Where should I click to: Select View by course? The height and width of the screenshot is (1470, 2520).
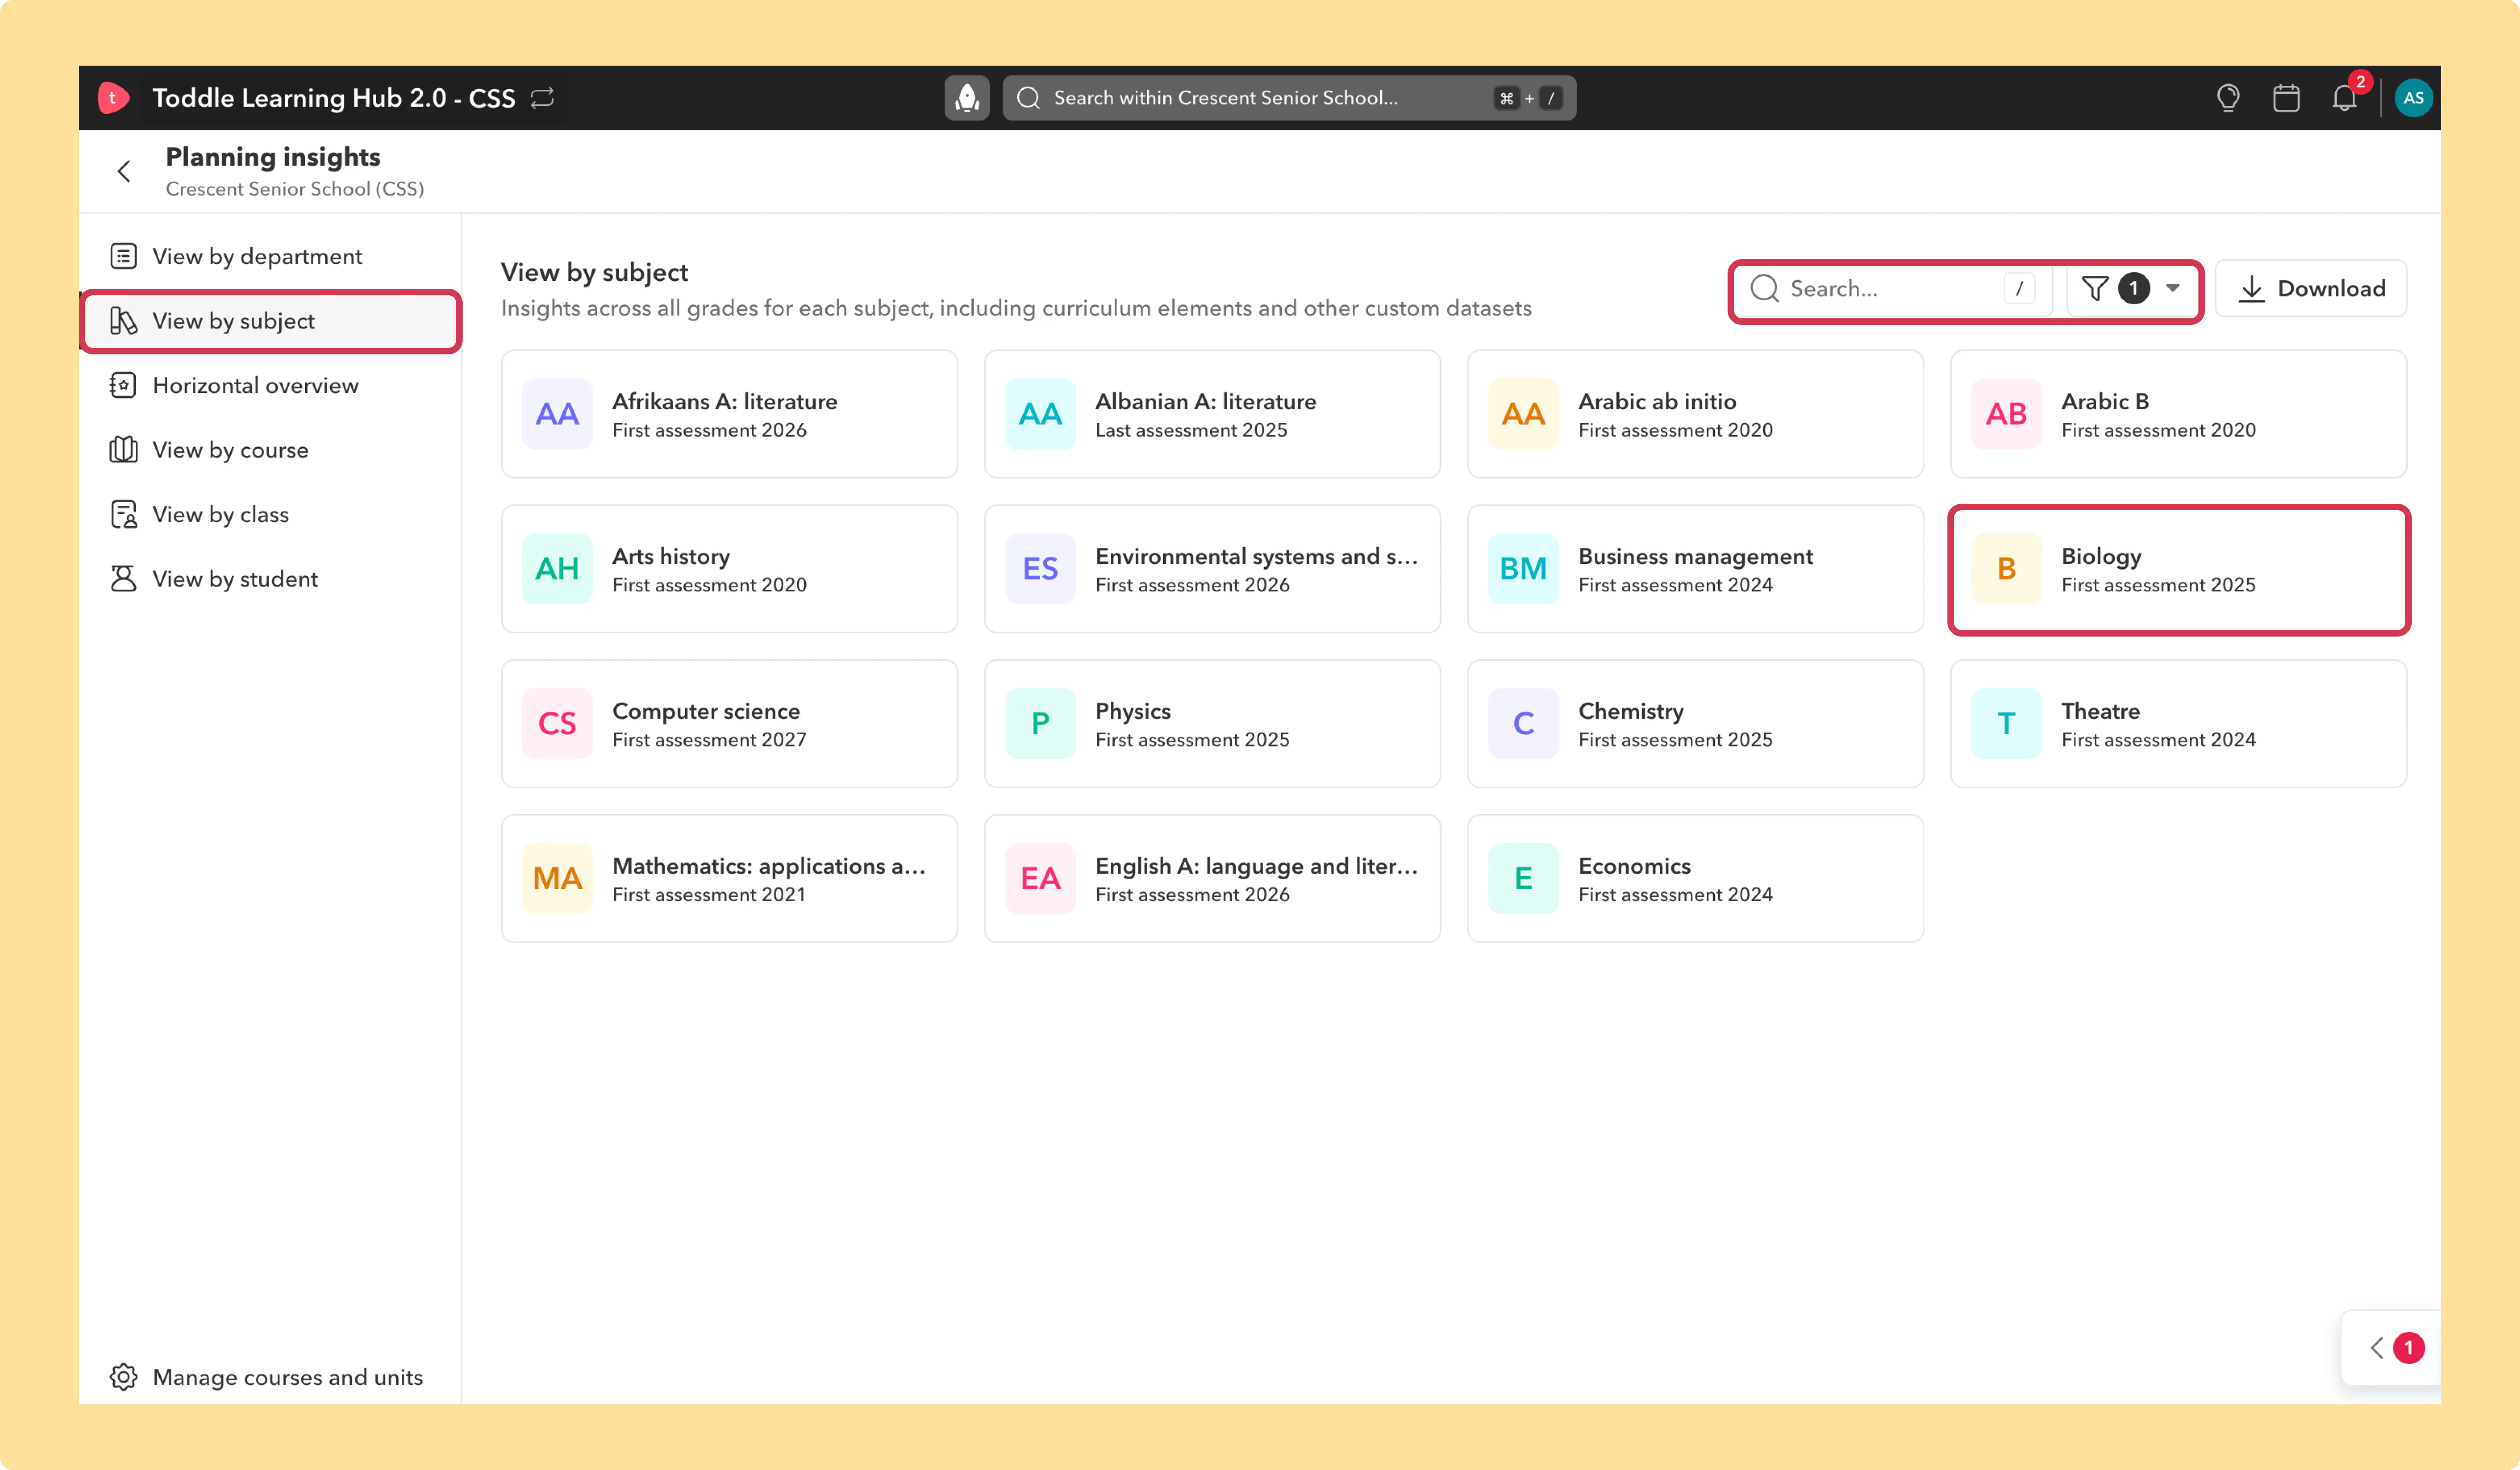270,450
